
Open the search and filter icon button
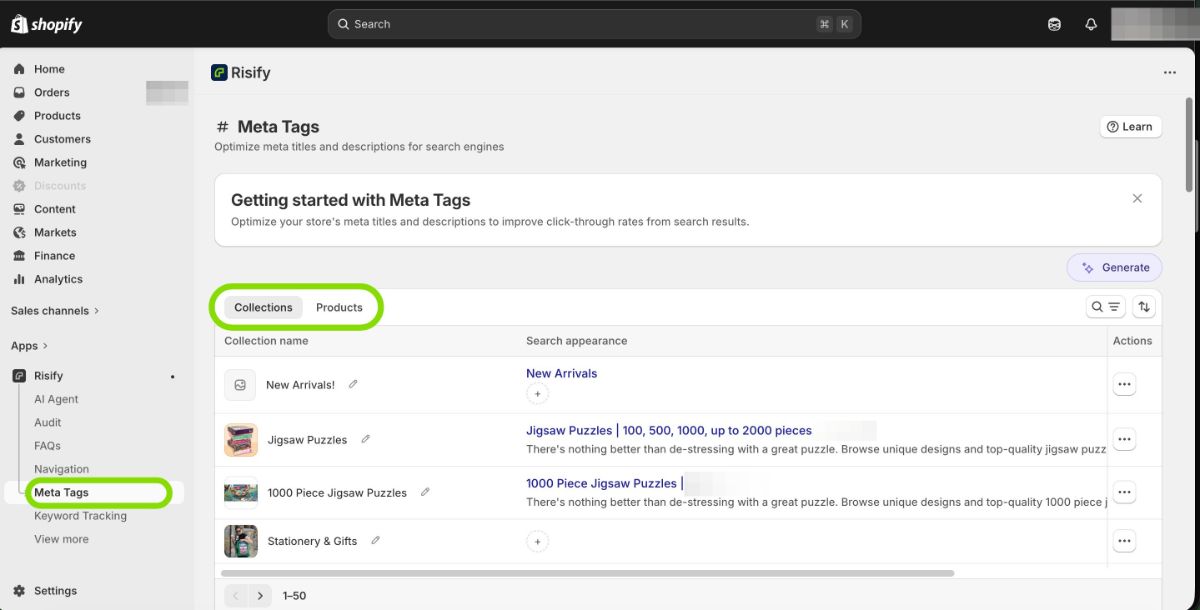[x=1105, y=307]
